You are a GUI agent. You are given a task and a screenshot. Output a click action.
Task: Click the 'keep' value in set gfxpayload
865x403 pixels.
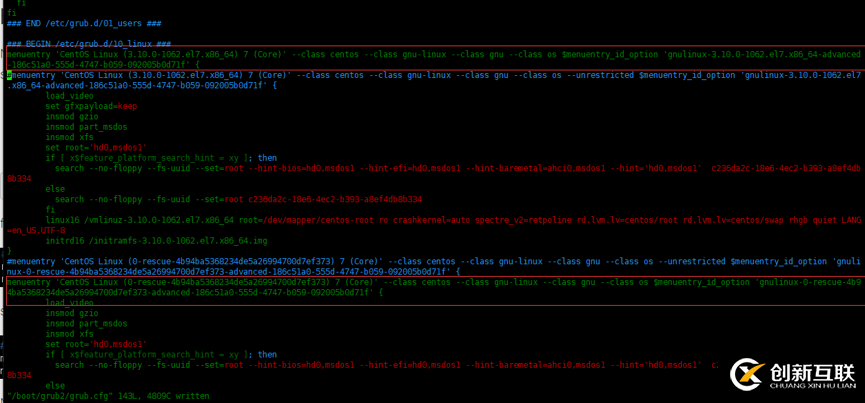127,106
